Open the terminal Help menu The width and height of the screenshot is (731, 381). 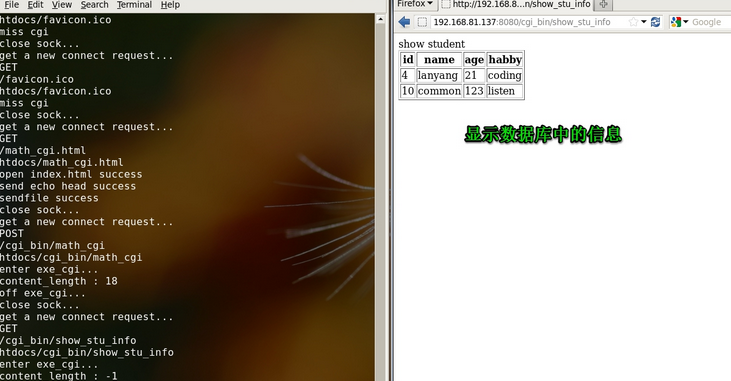(x=170, y=5)
